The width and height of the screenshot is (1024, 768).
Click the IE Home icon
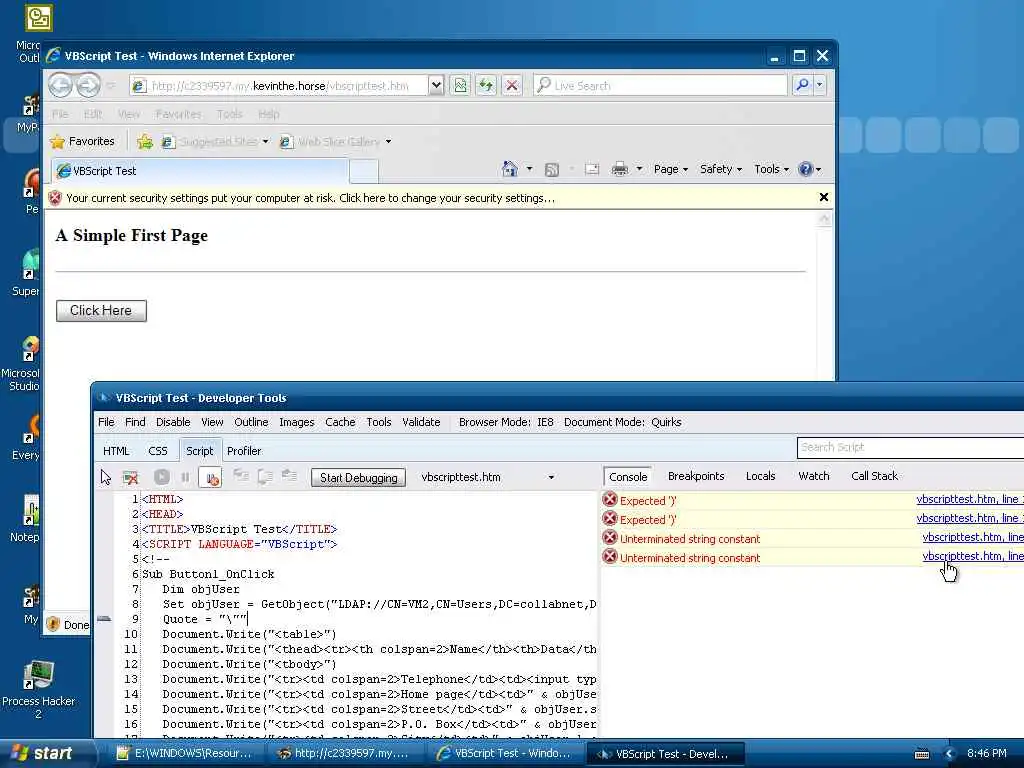pyautogui.click(x=509, y=169)
